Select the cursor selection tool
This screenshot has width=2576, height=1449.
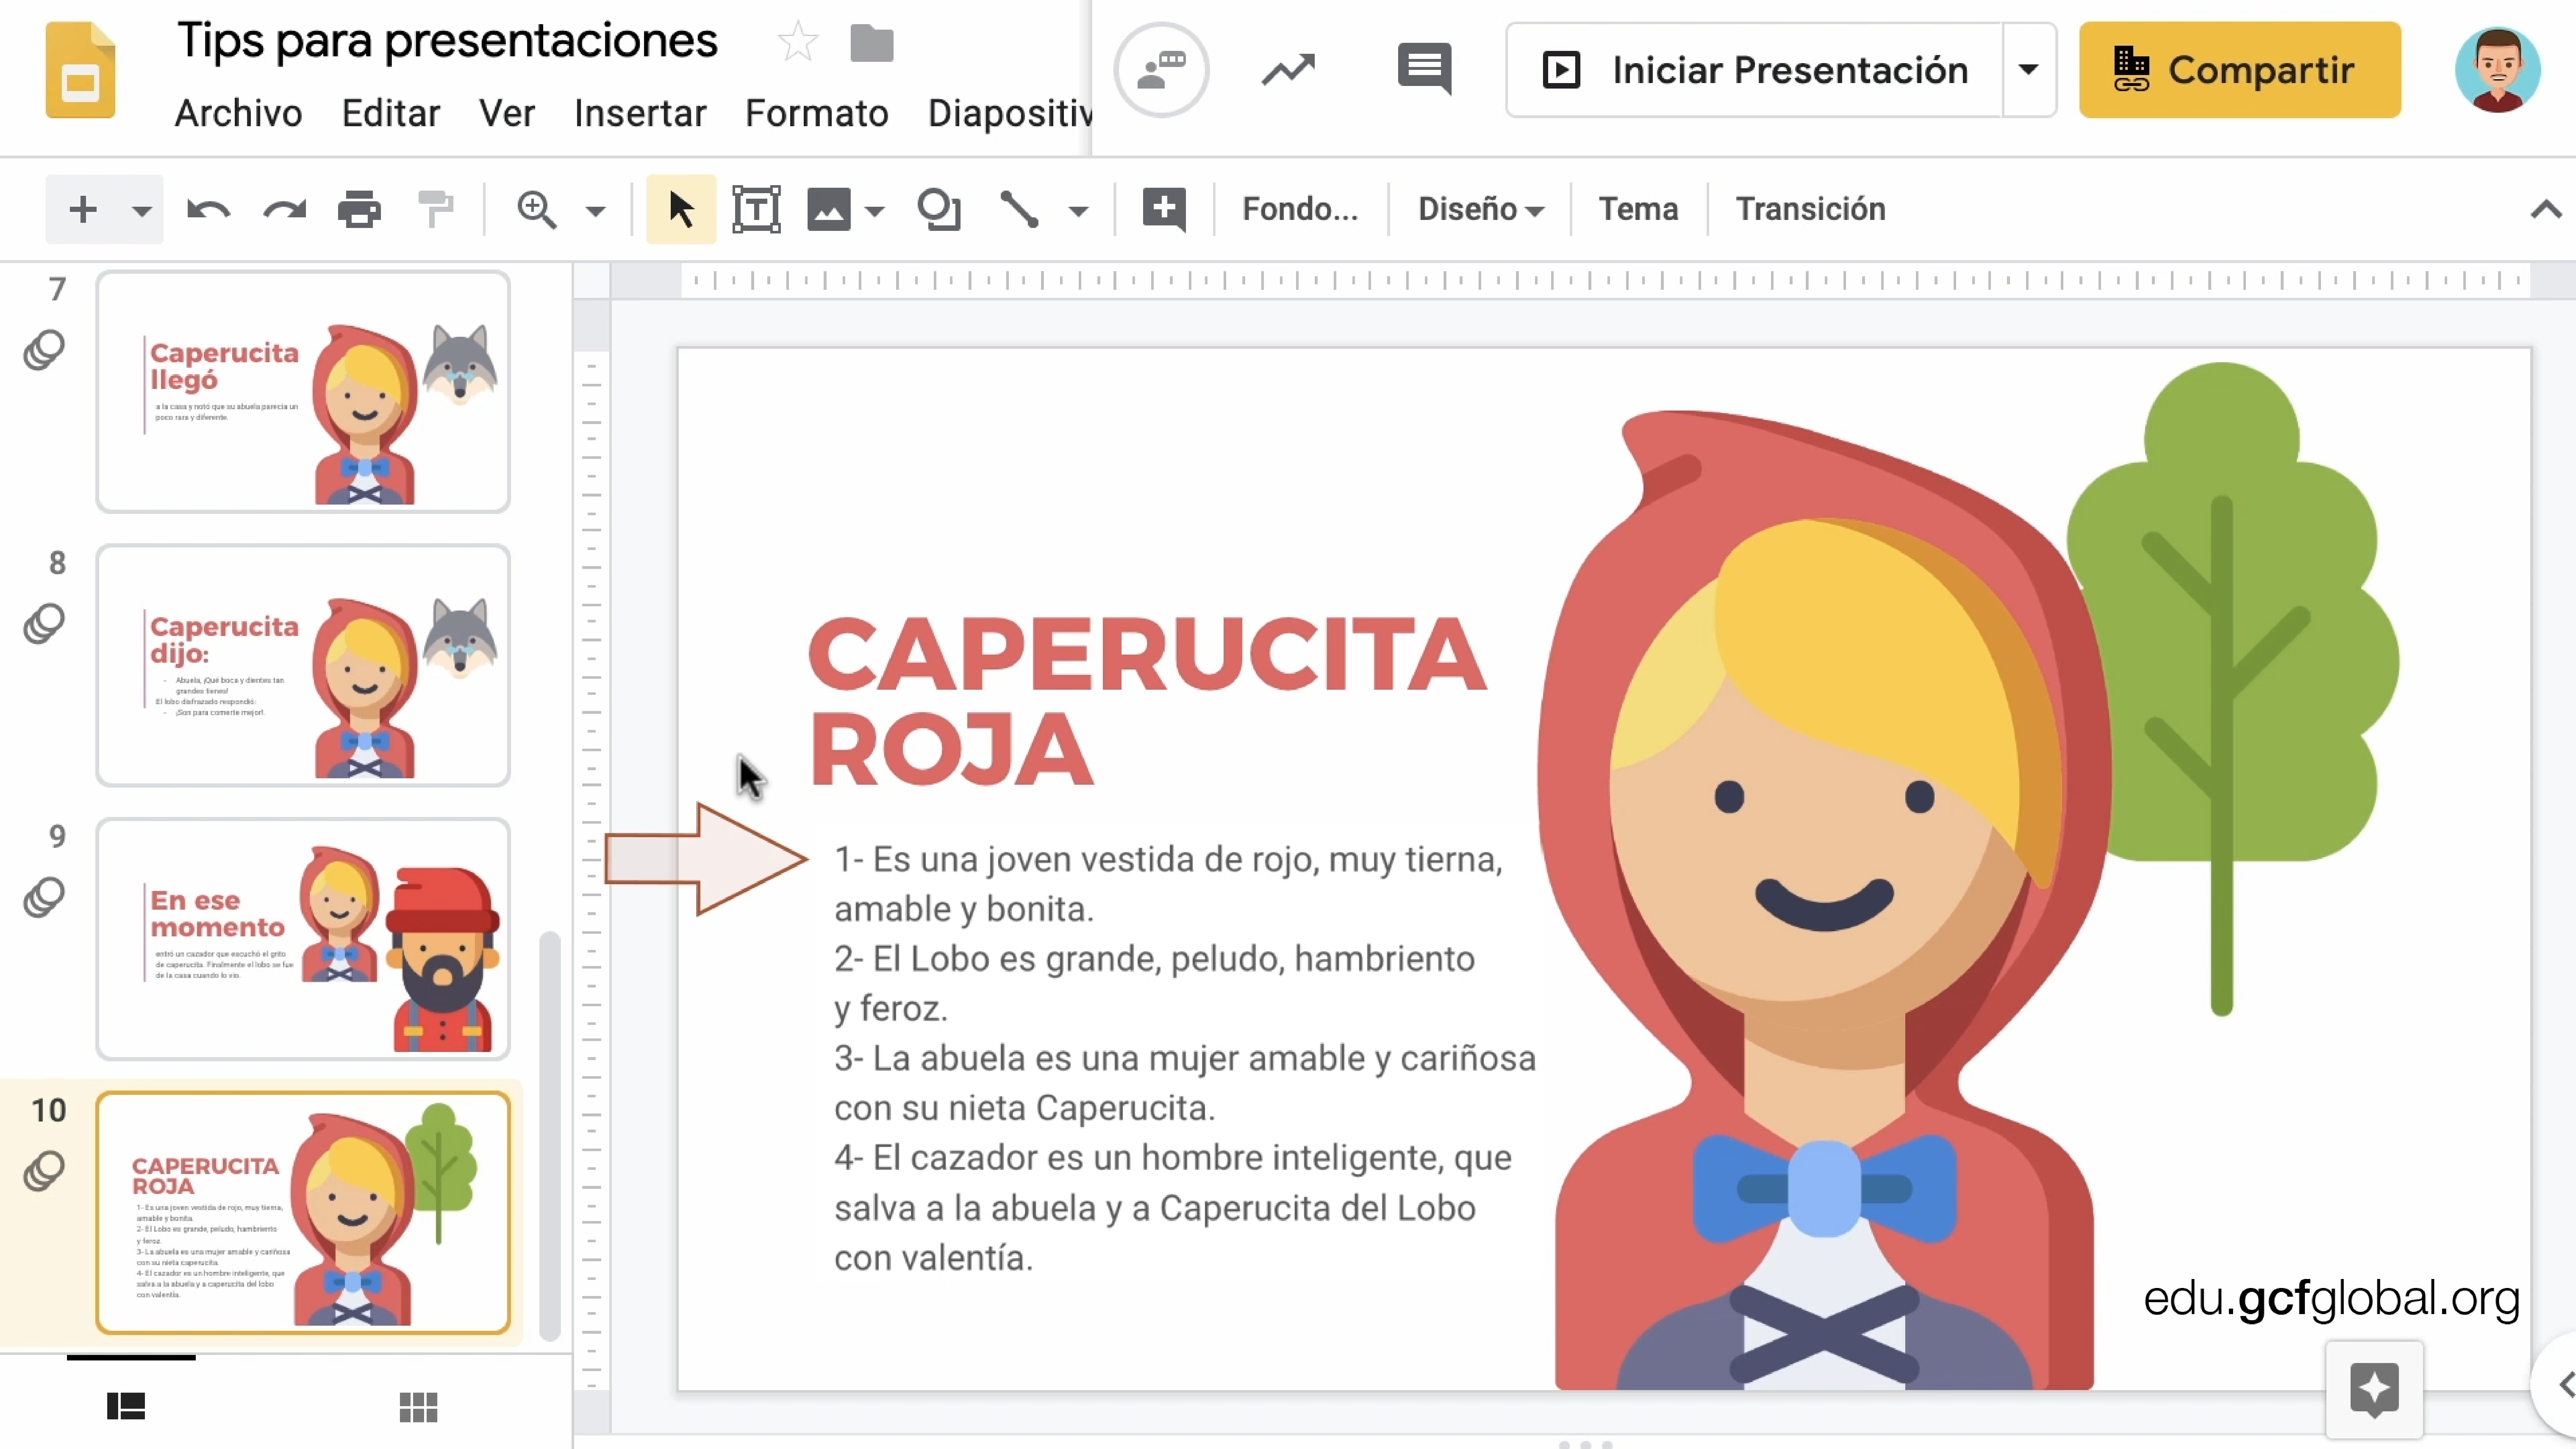click(681, 209)
